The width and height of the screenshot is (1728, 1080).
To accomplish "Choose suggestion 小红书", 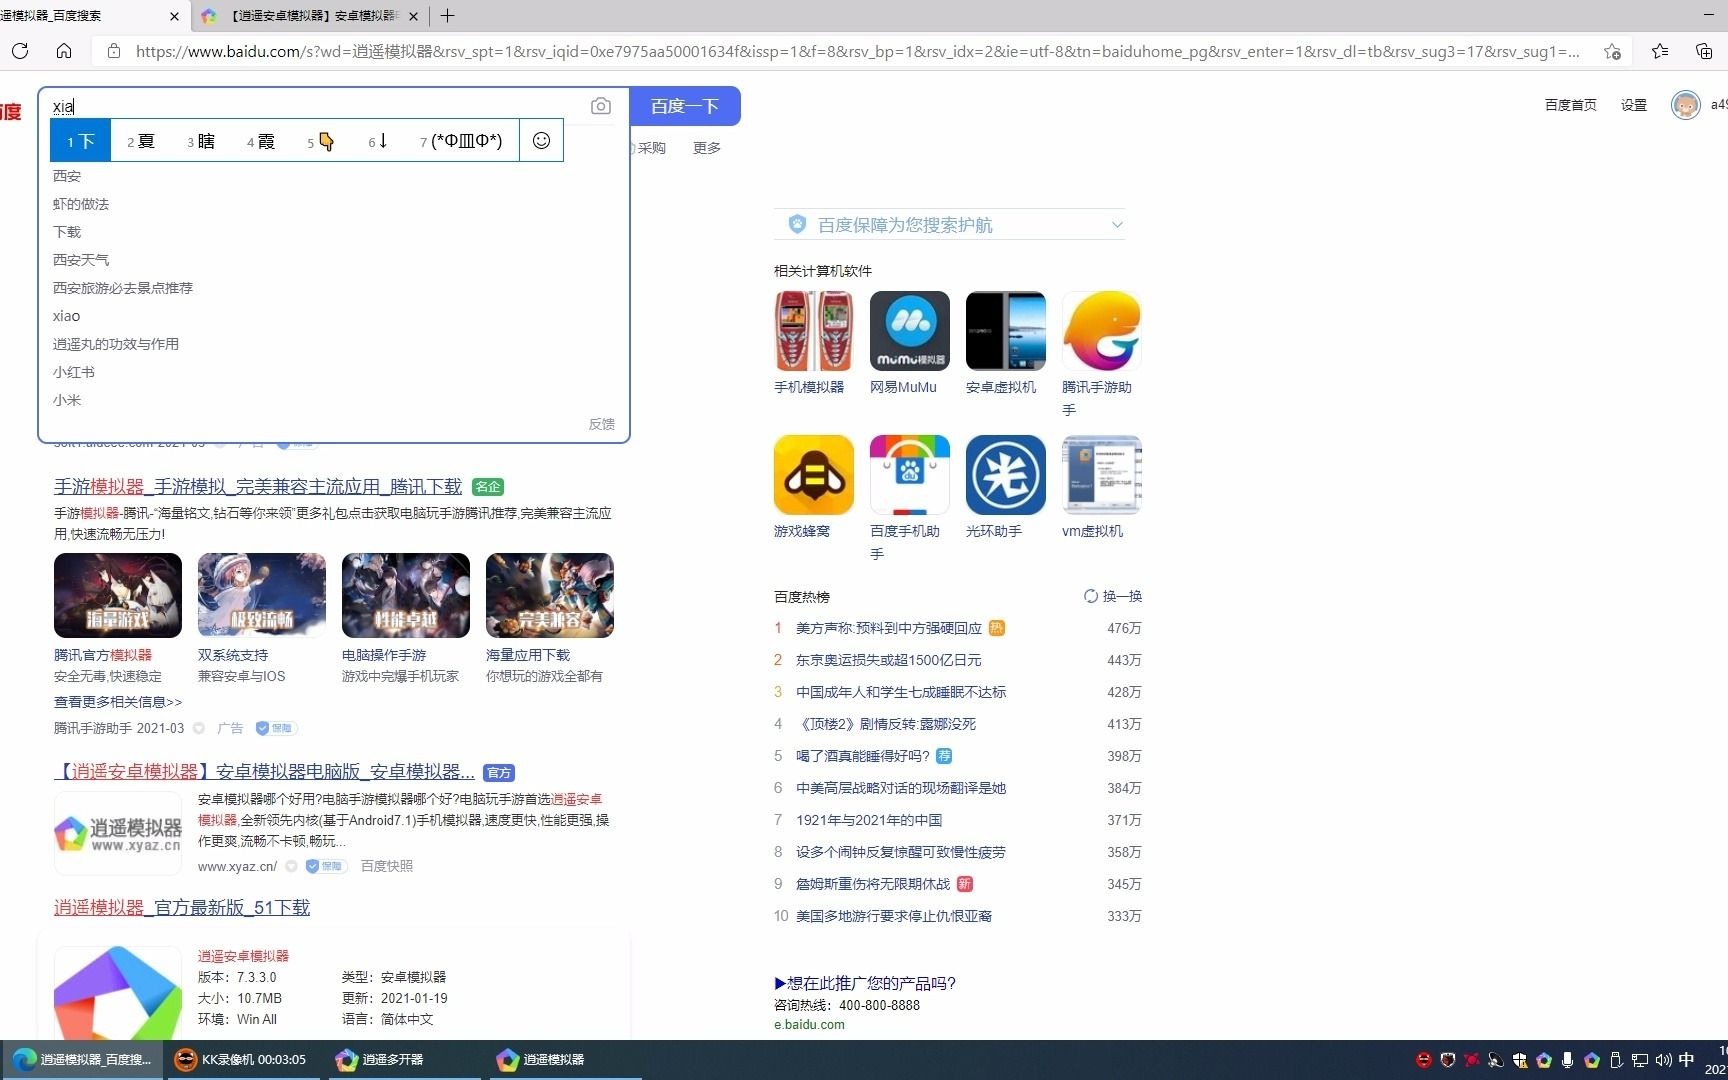I will pos(74,372).
